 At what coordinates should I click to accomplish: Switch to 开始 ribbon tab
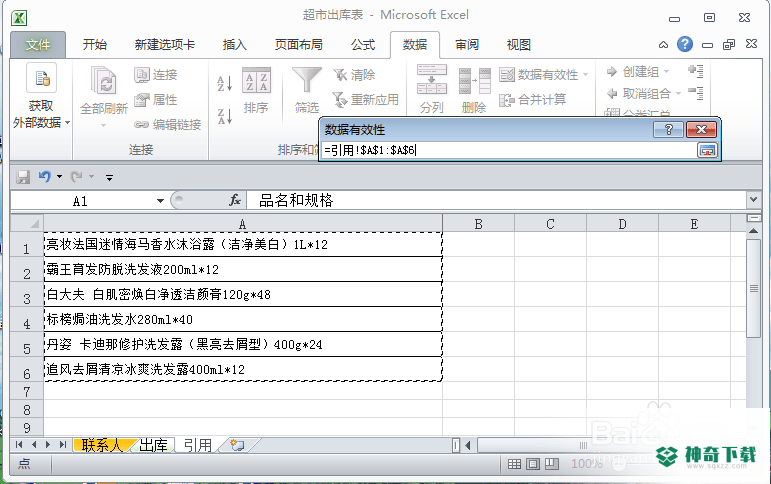(x=94, y=45)
